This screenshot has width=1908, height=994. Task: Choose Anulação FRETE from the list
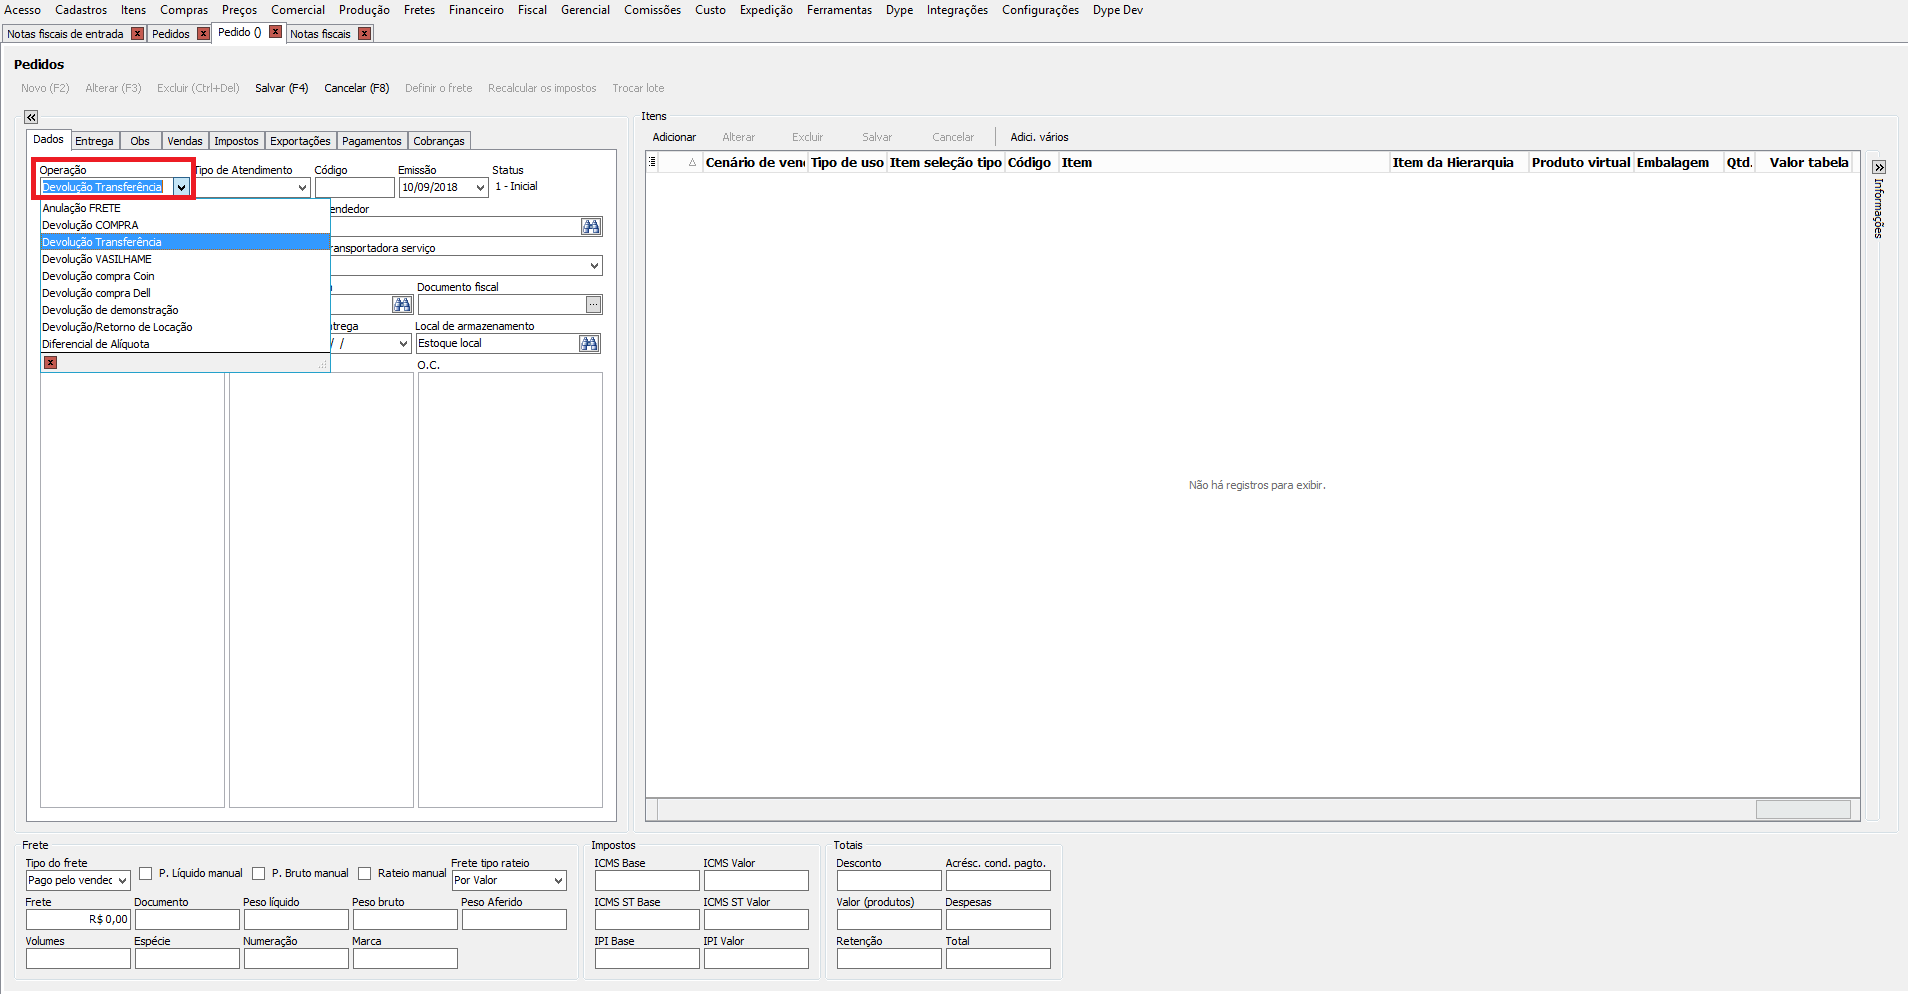[185, 208]
